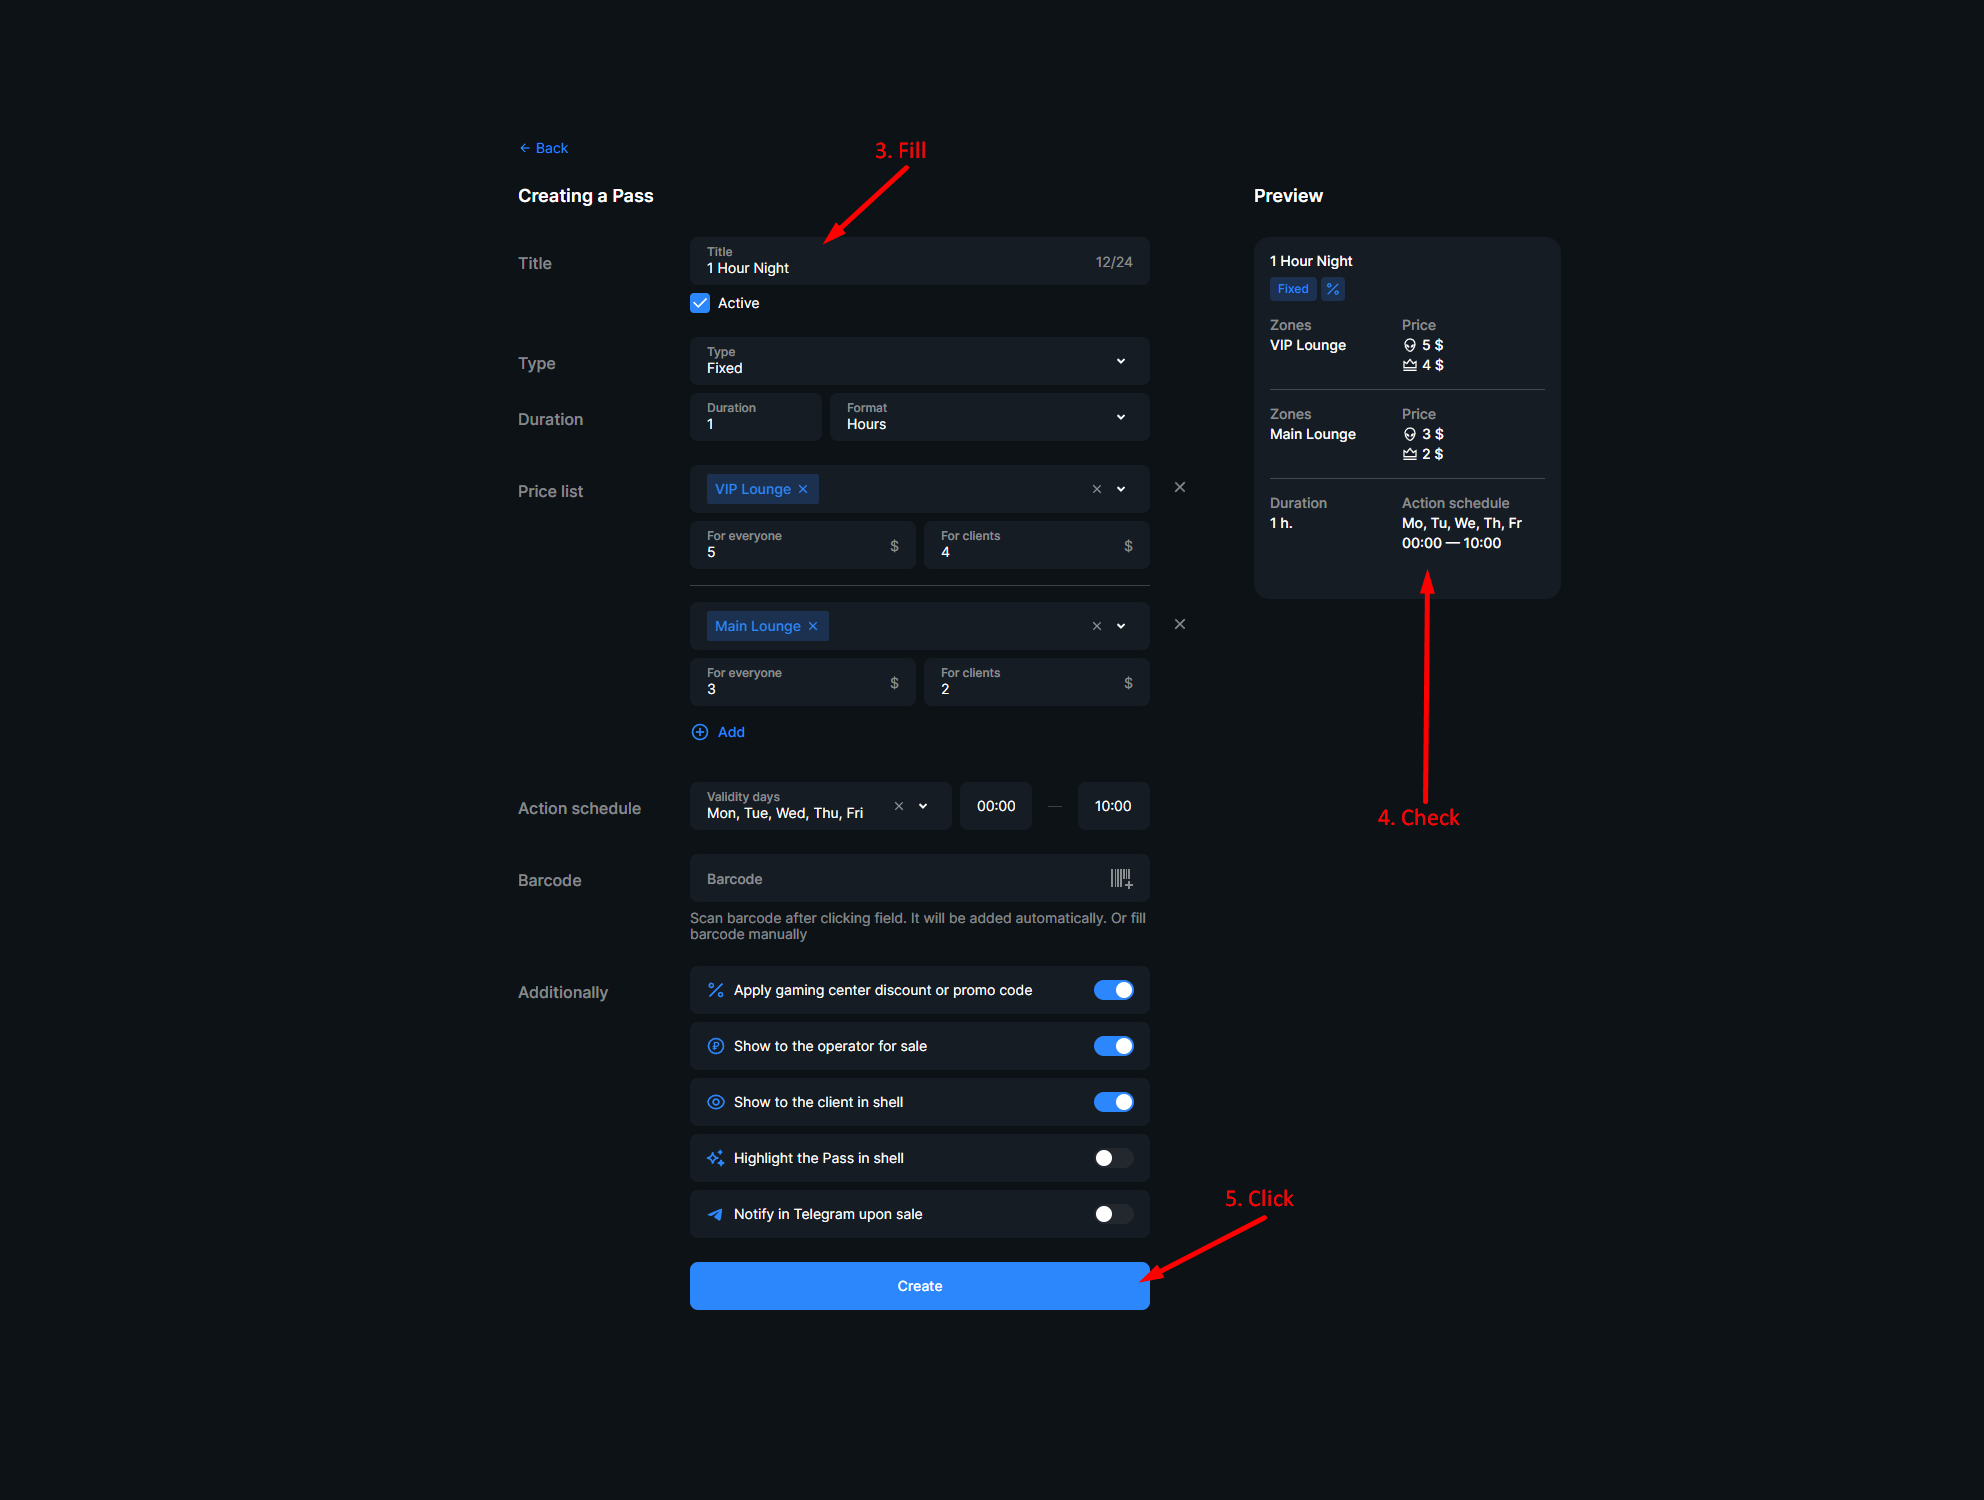Click the eye icon on 'Show to the client in shell'
This screenshot has height=1500, width=1984.
pos(715,1101)
